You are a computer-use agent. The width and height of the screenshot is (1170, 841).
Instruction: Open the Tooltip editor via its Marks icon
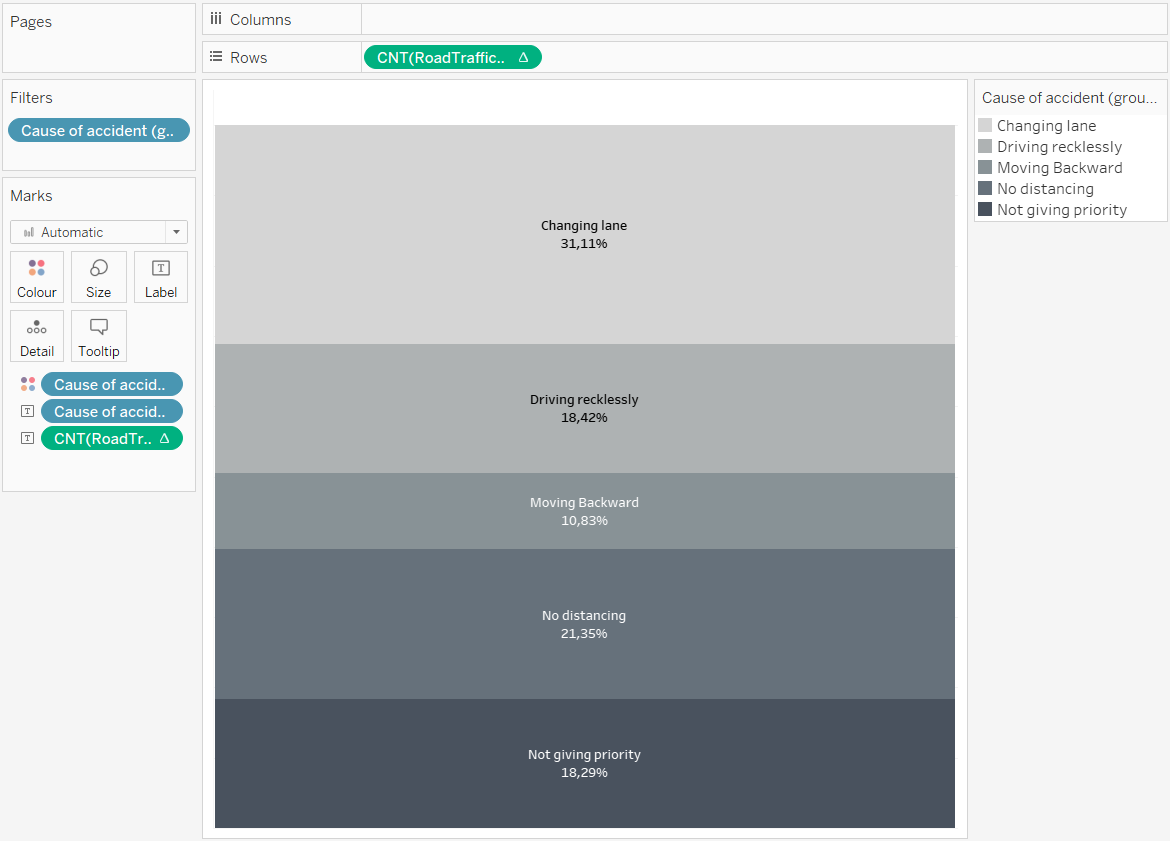coord(98,336)
